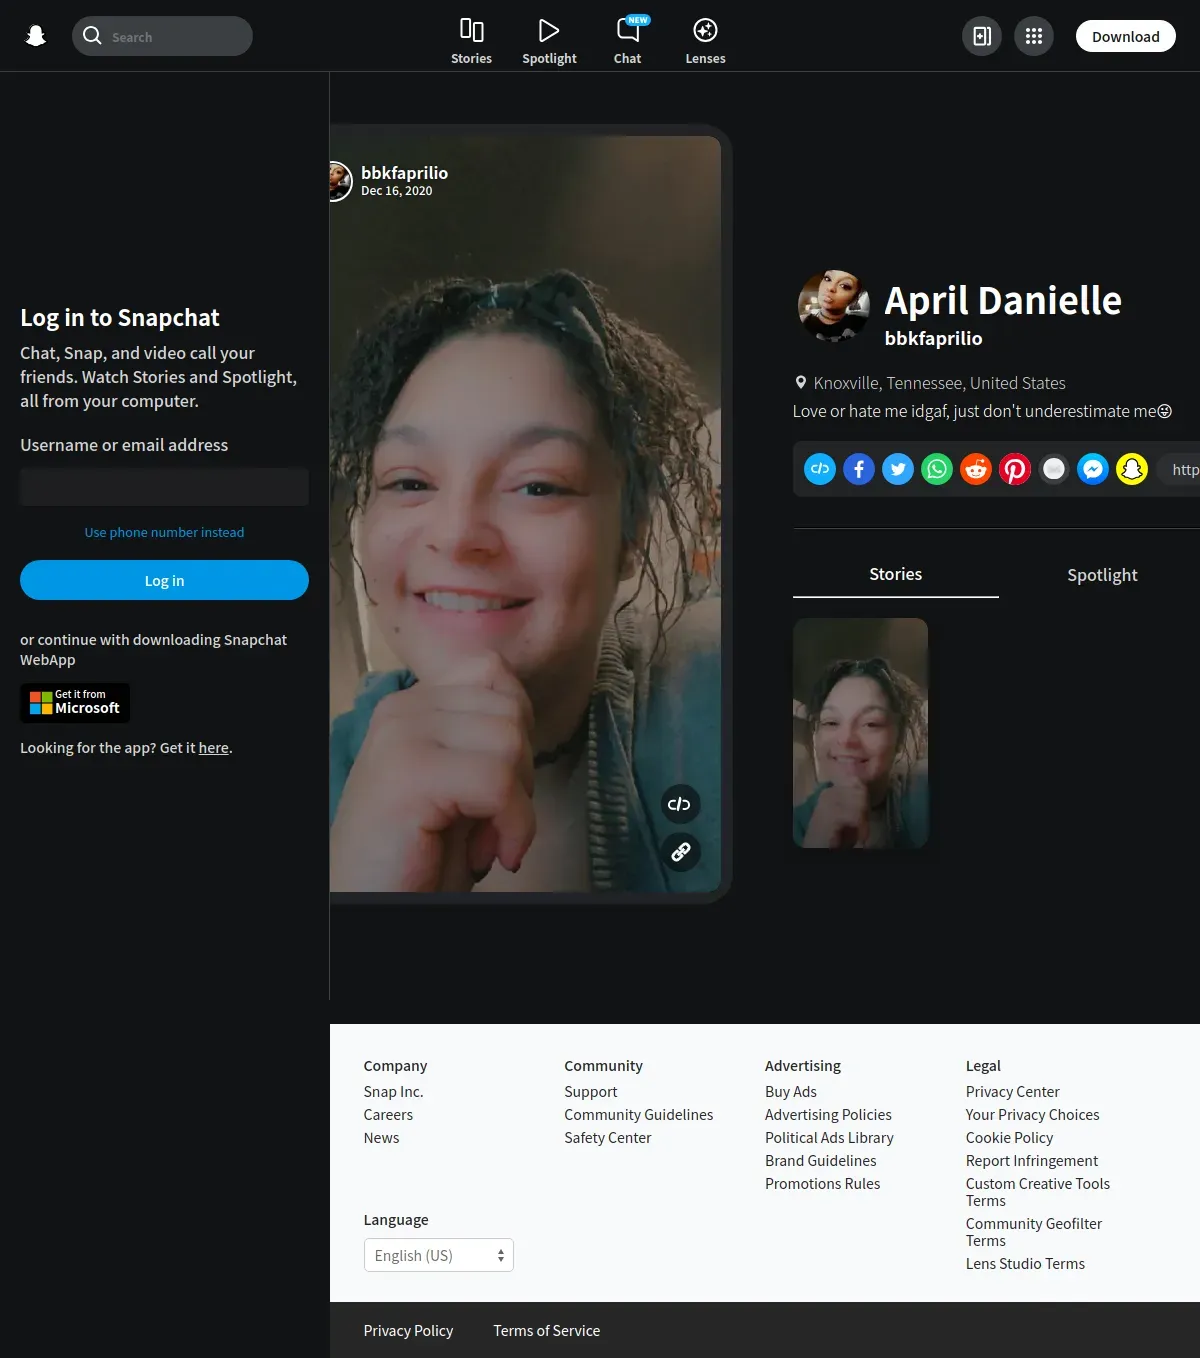This screenshot has height=1358, width=1200.
Task: Click Use phone number instead
Action: point(164,532)
